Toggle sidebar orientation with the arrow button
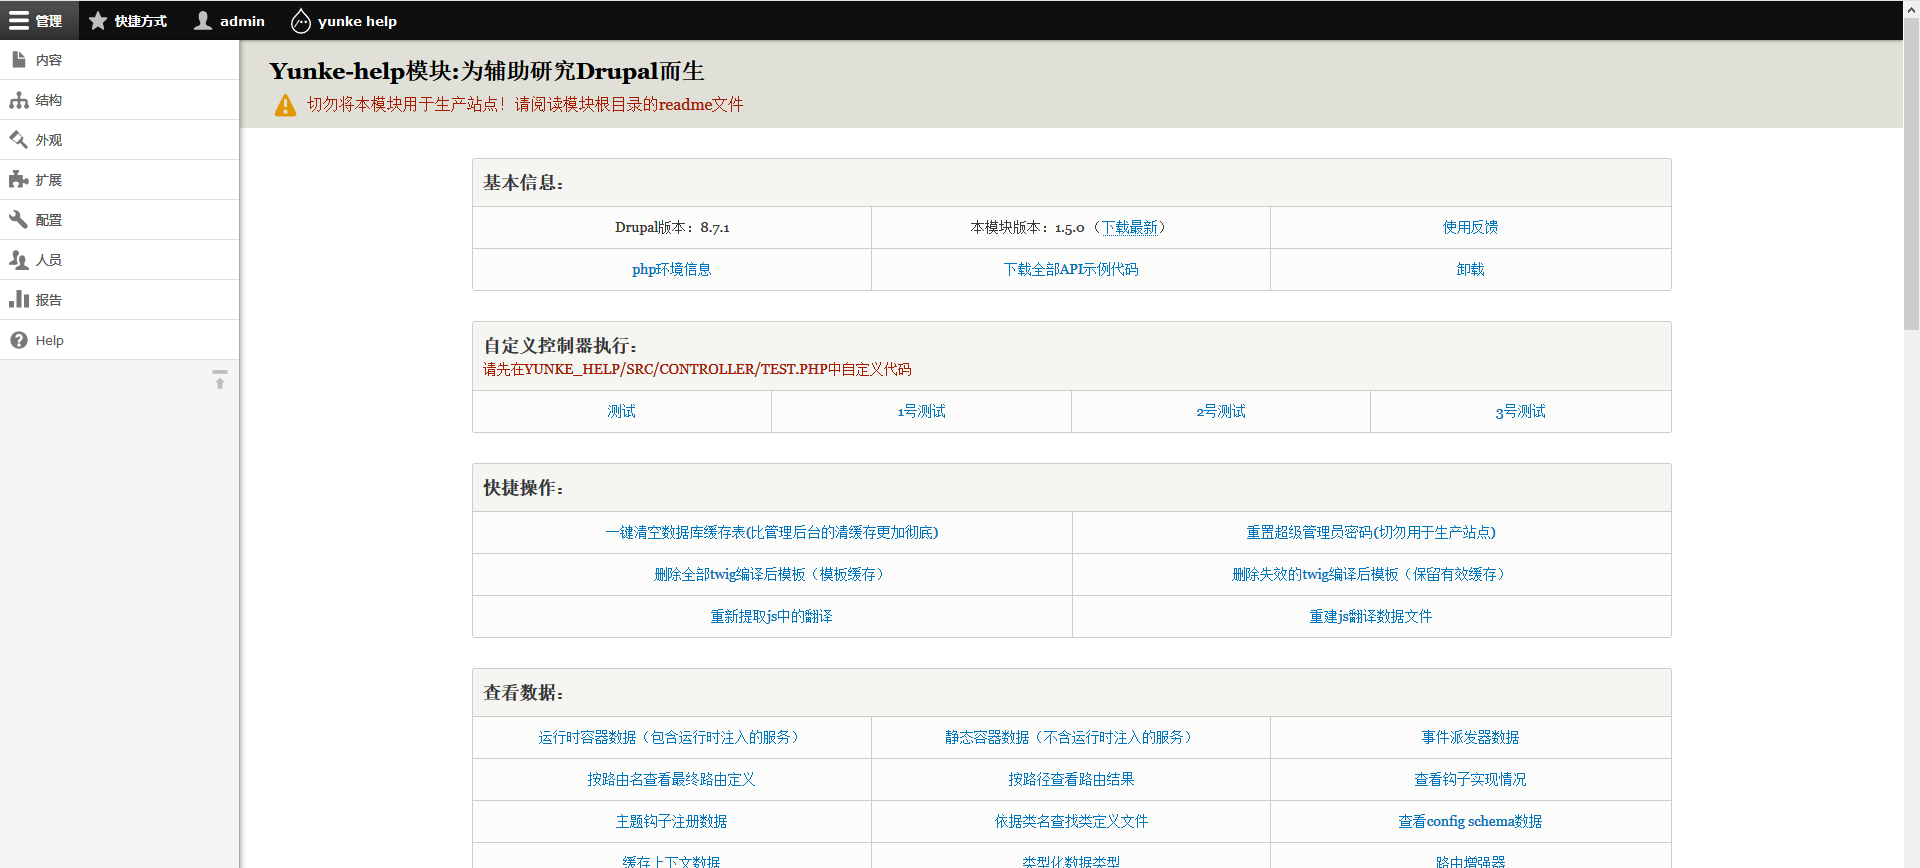Viewport: 1920px width, 868px height. tap(220, 379)
